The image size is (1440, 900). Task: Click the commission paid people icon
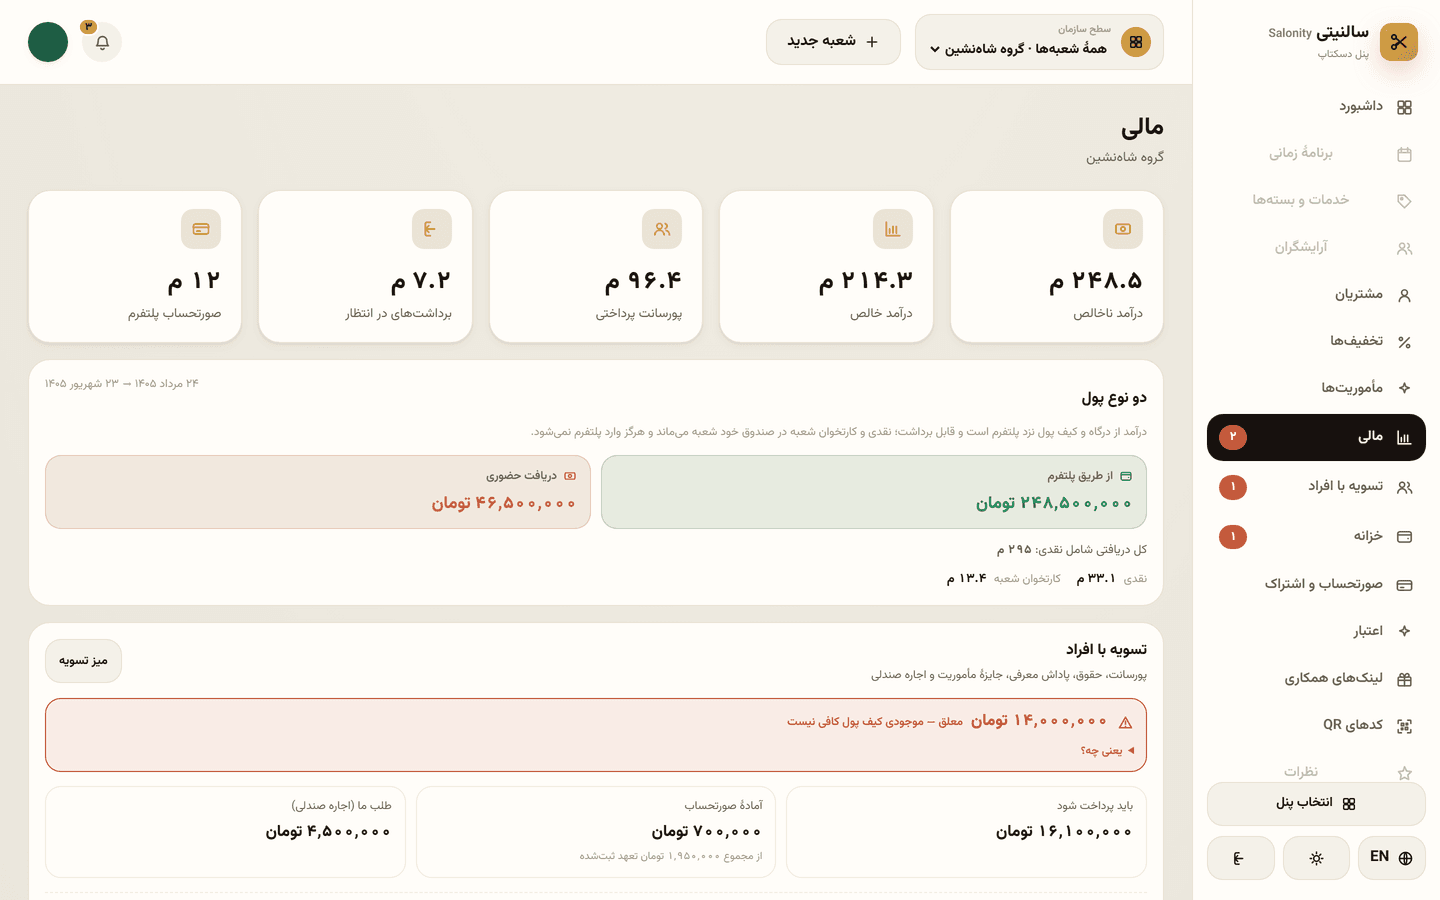click(662, 229)
